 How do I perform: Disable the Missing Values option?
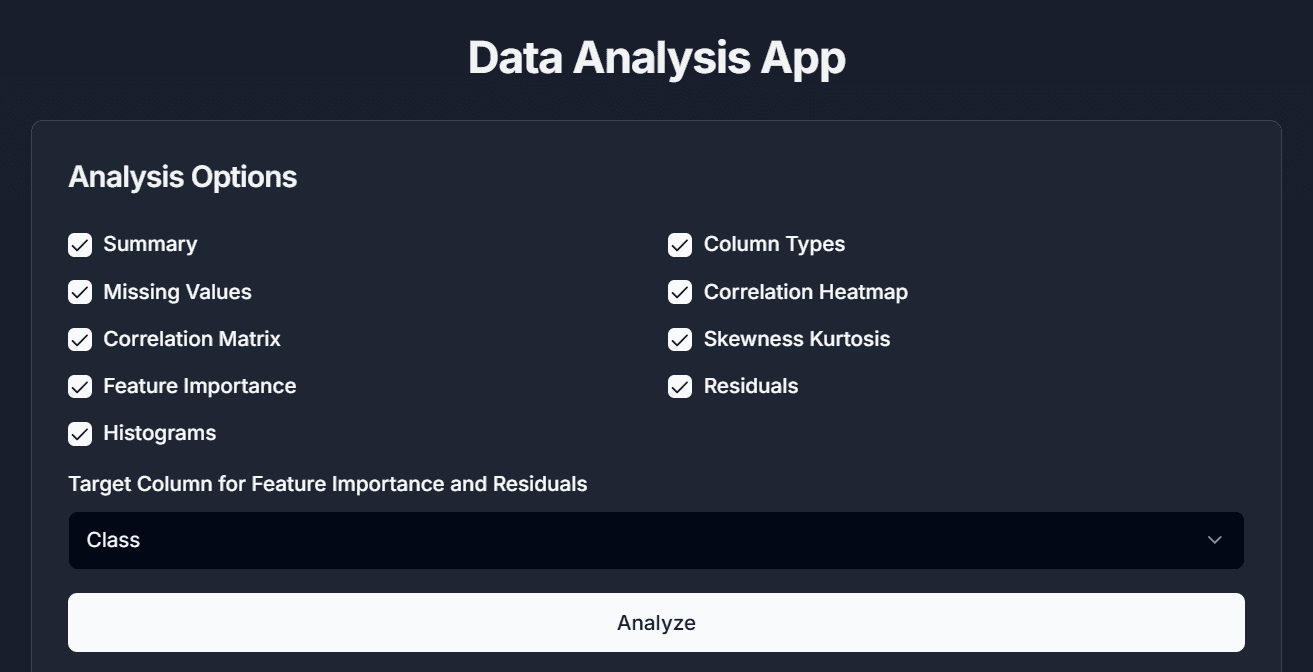click(80, 292)
